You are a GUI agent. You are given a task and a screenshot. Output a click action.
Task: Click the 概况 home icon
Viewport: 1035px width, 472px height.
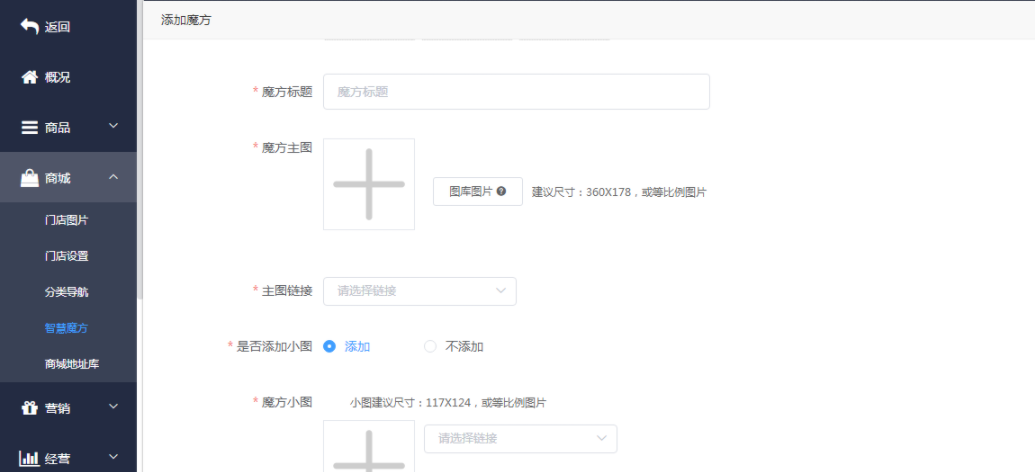point(29,77)
